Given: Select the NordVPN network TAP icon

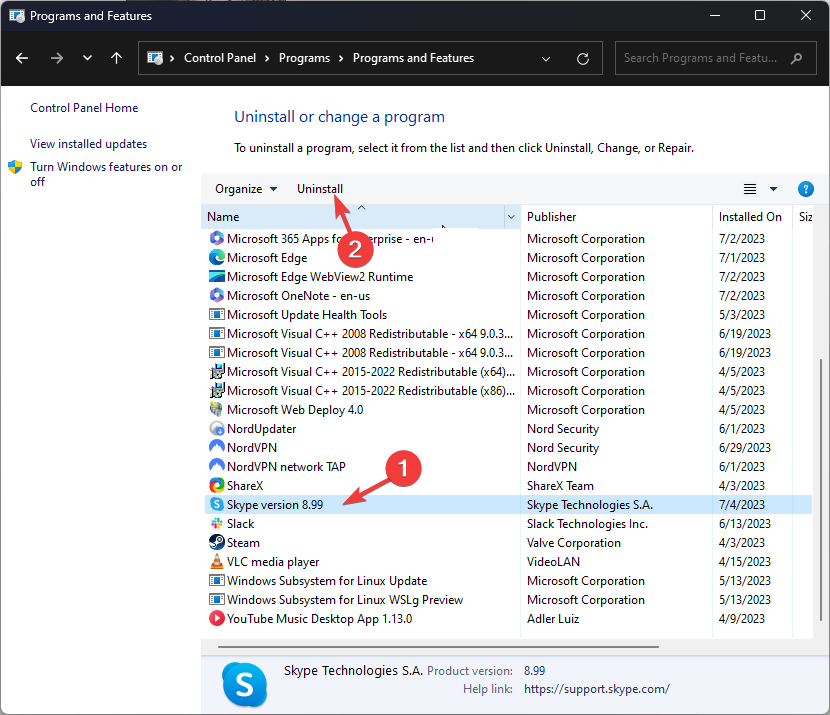Looking at the screenshot, I should (x=216, y=466).
